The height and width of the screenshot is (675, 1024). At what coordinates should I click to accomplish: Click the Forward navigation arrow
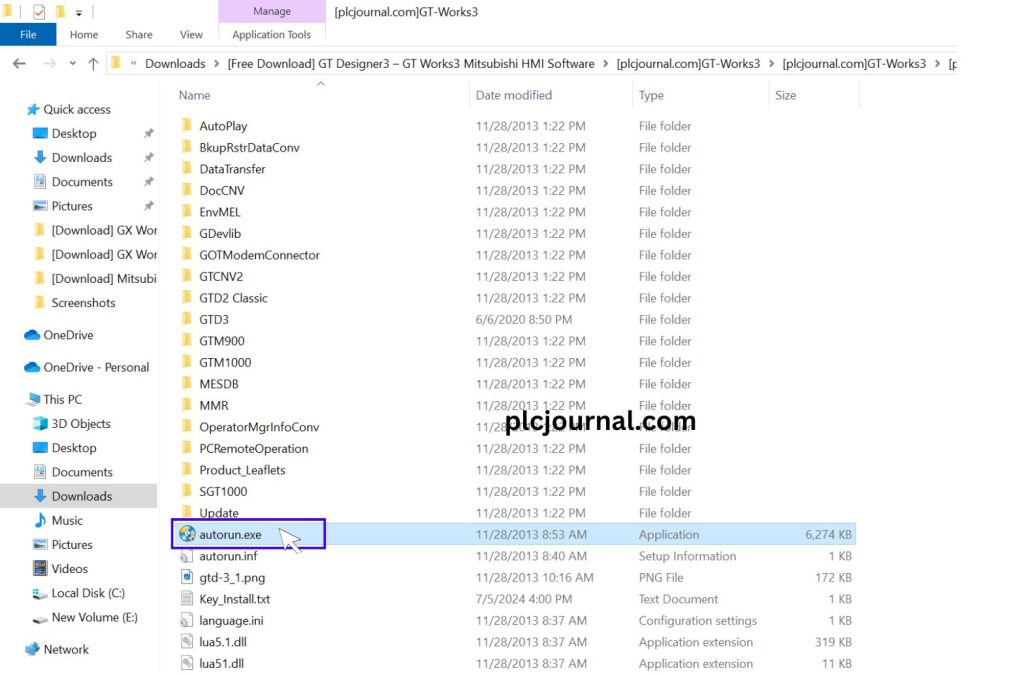point(49,63)
